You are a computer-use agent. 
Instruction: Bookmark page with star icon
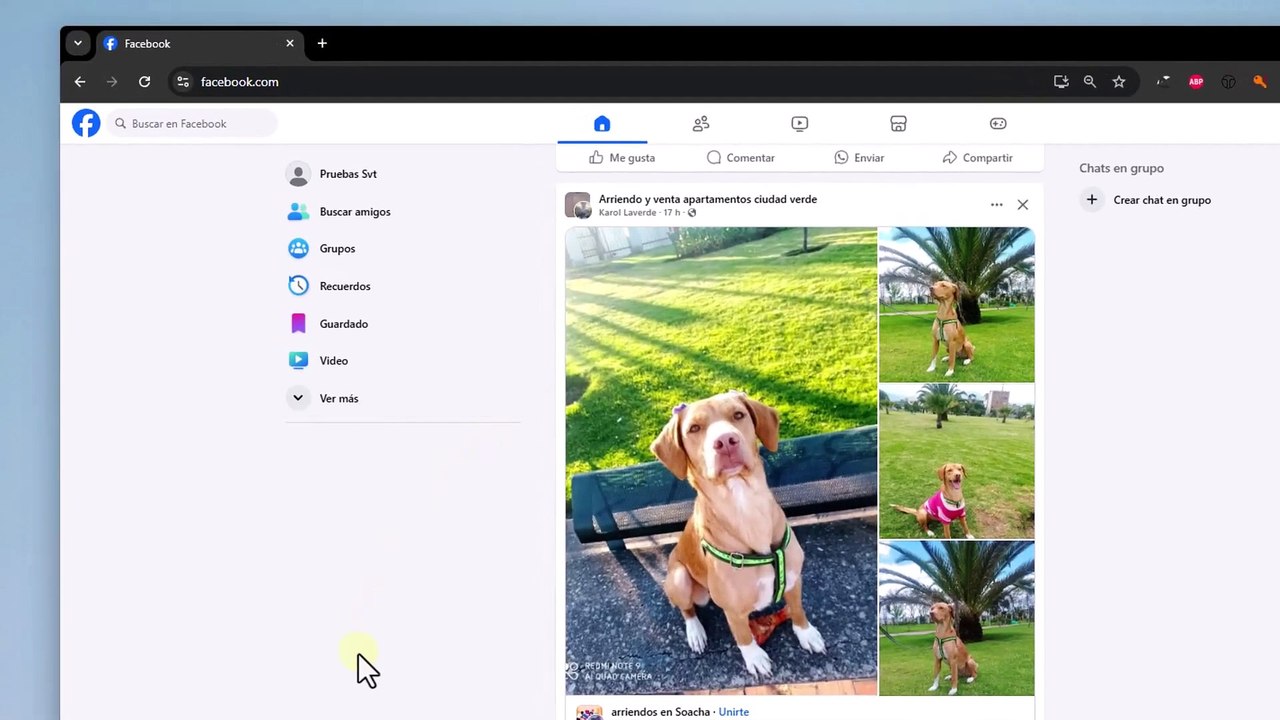(1119, 82)
